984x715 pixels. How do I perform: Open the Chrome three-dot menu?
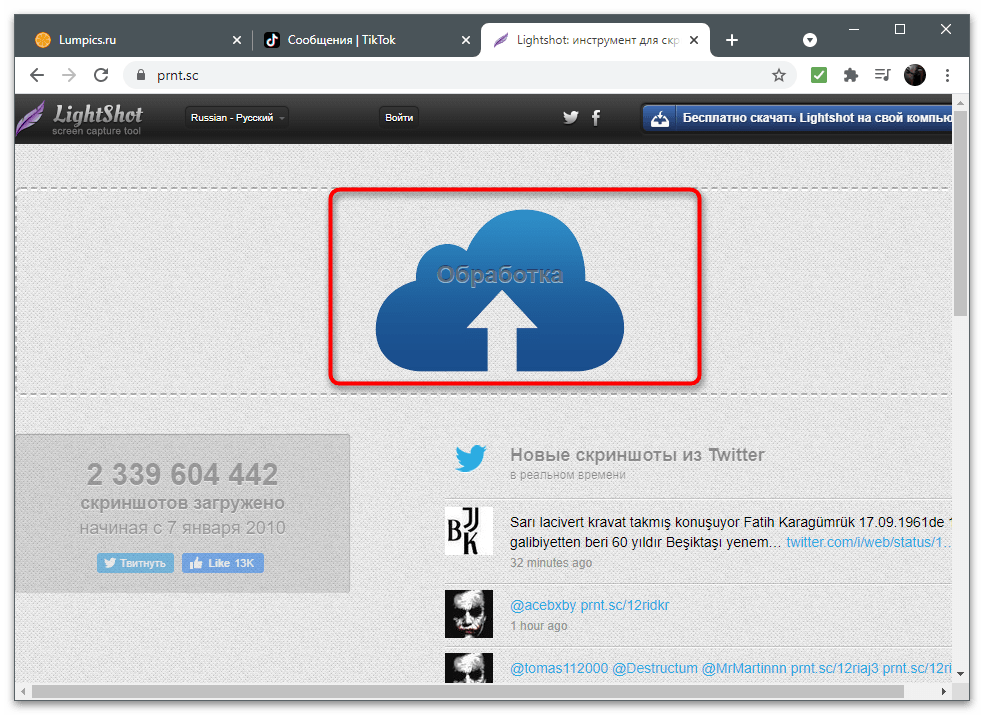[948, 75]
